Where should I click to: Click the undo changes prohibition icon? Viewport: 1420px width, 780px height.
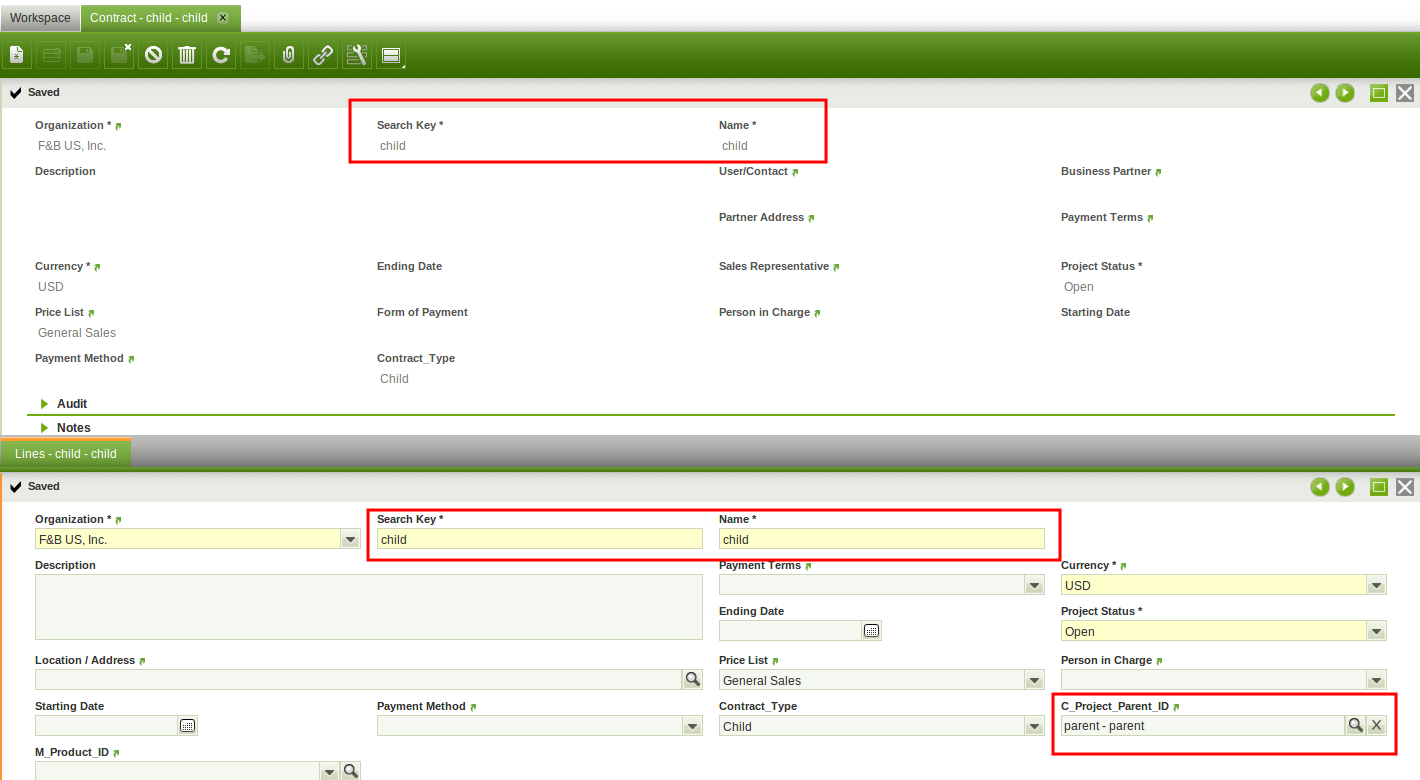(153, 55)
